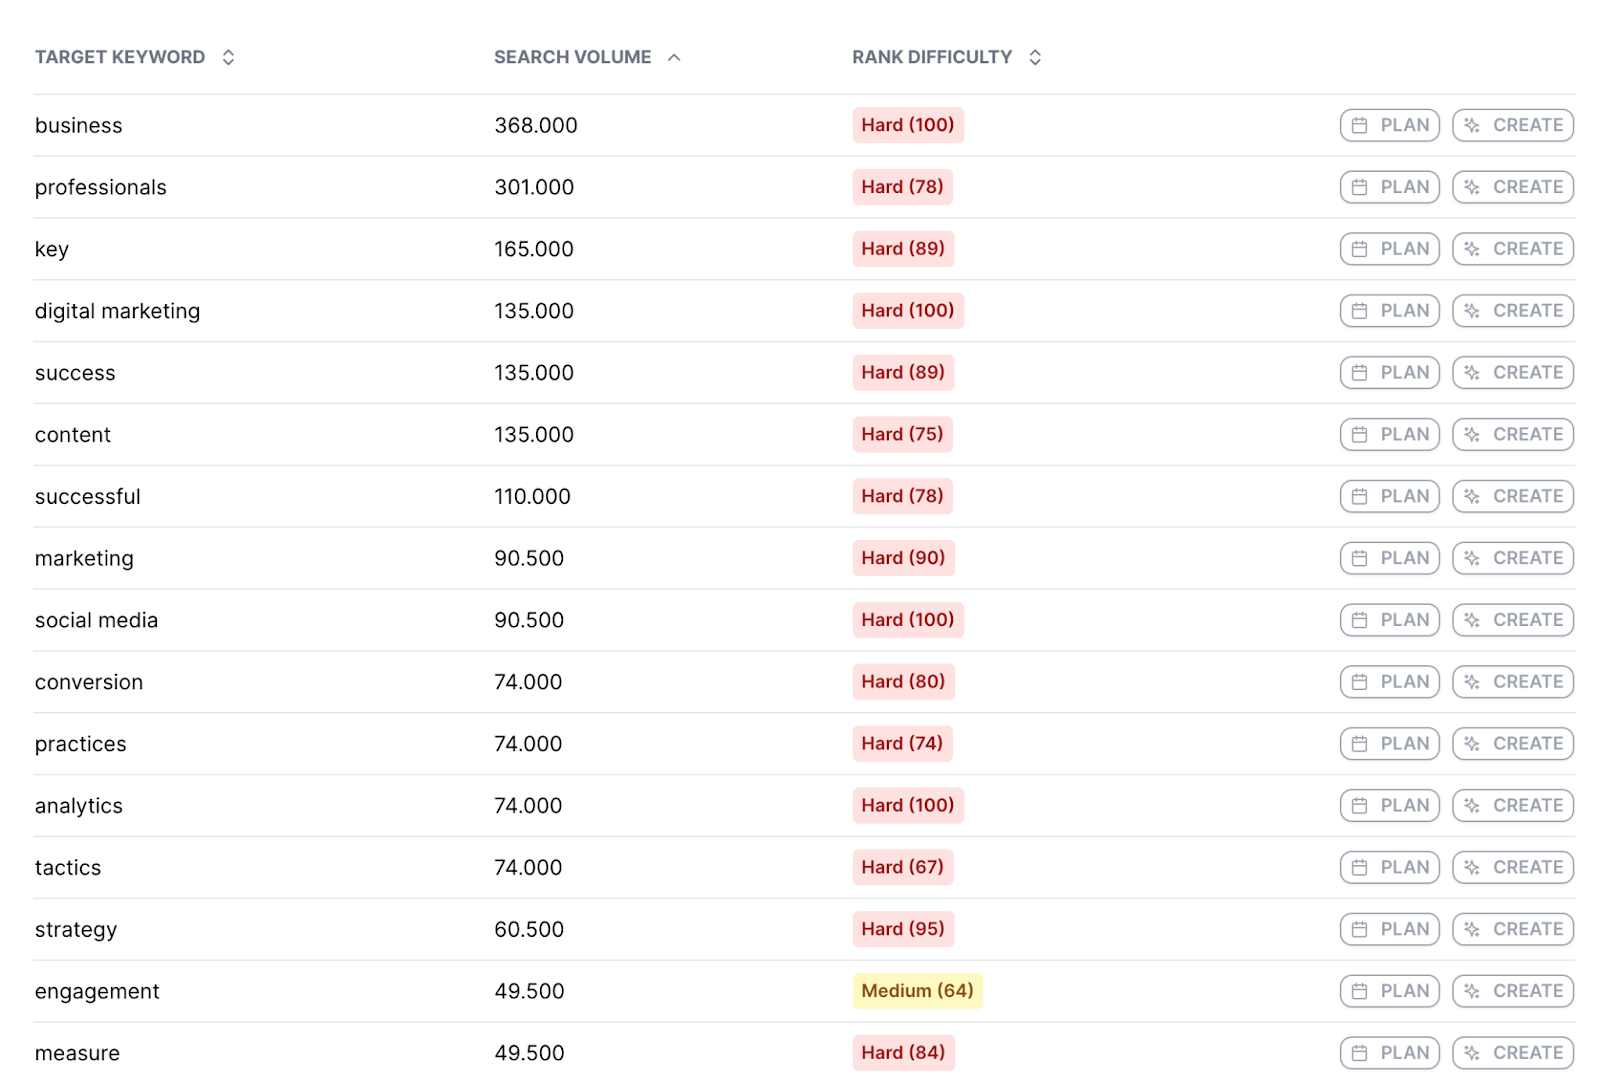Click calendar icon in business row PLAN

coord(1359,125)
